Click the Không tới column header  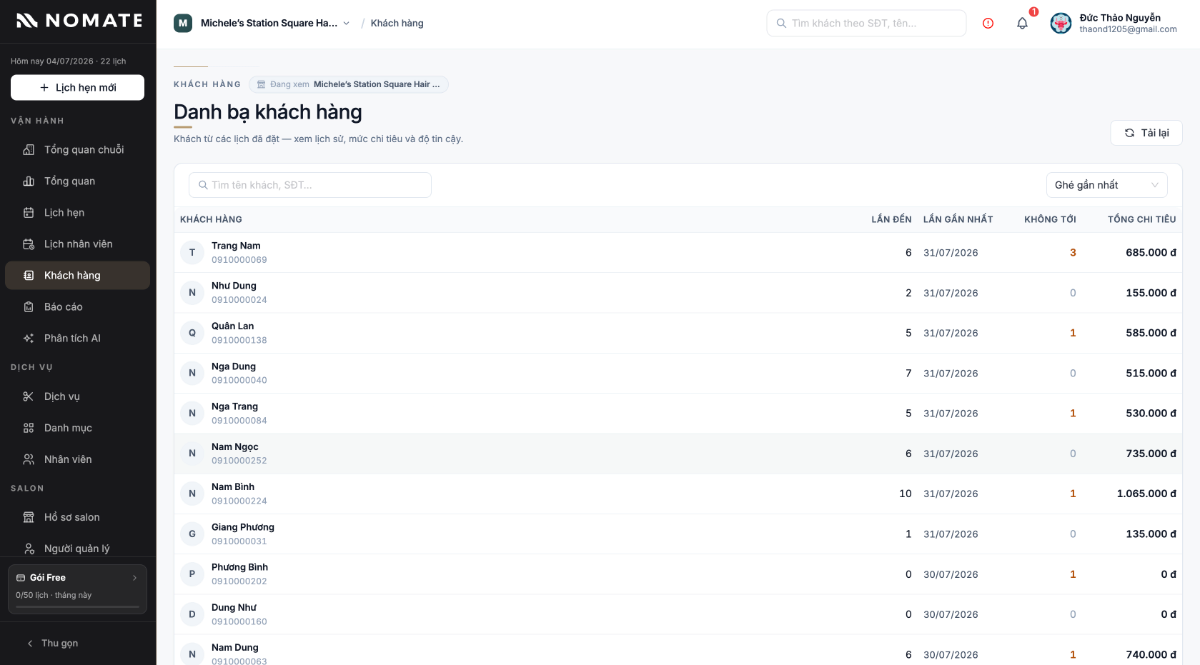[x=1050, y=219]
